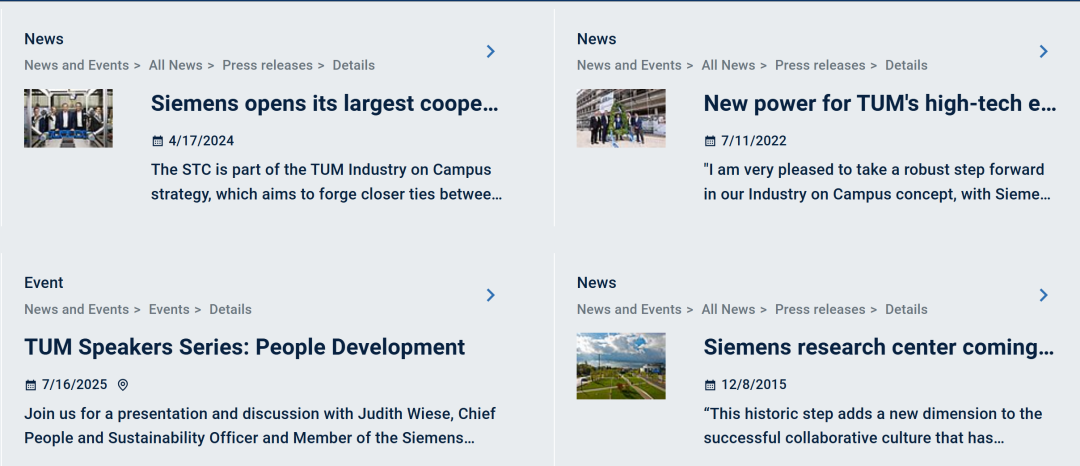Click calendar icon beside 12/8/2015 date
Viewport: 1080px width, 466px height.
click(x=710, y=385)
